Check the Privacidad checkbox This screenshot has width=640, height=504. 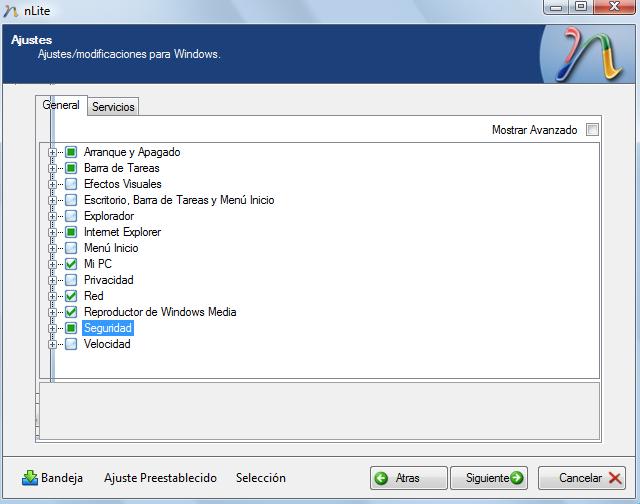(x=71, y=280)
